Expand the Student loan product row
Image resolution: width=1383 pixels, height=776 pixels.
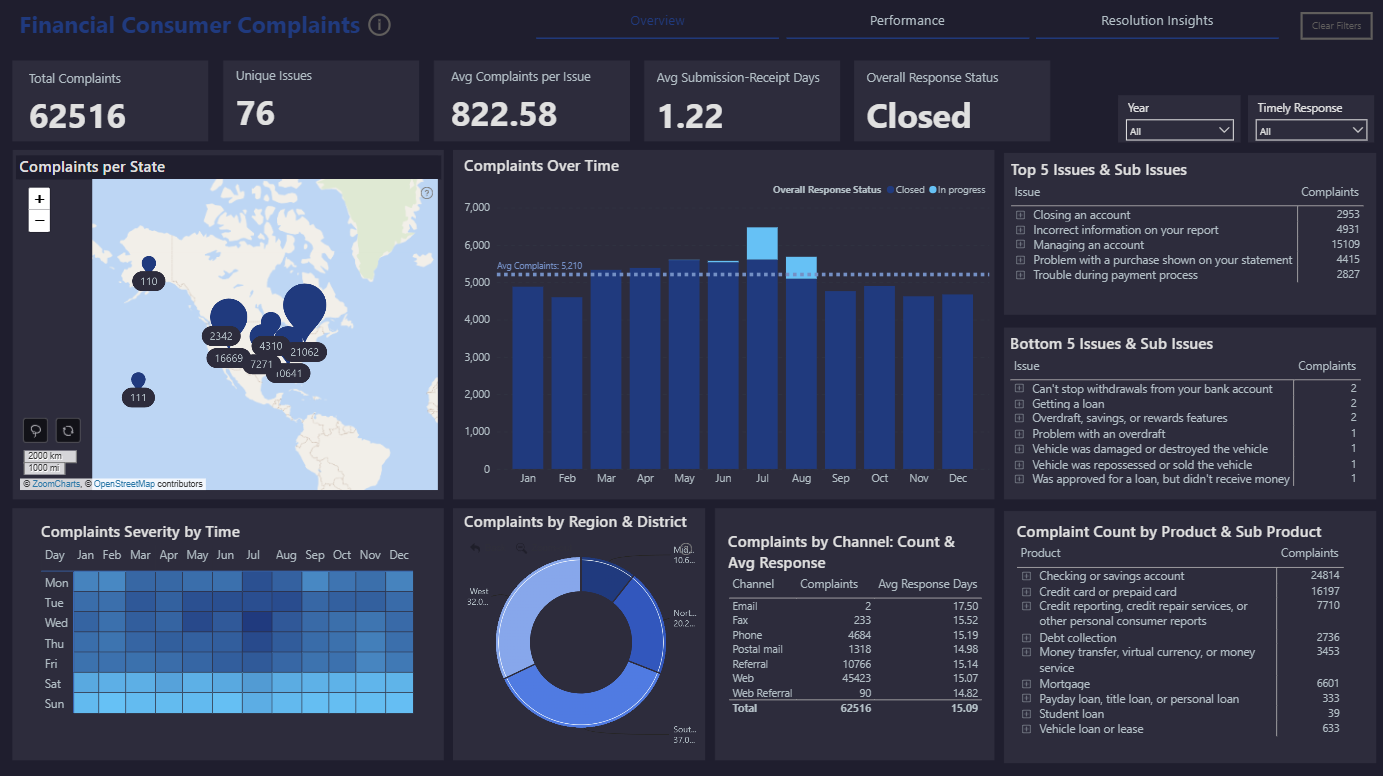click(1026, 714)
